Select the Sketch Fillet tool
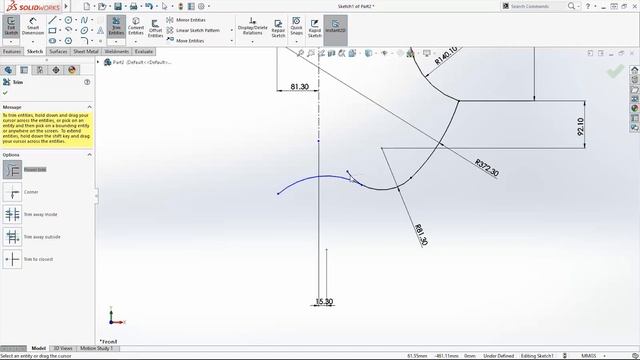 click(x=84, y=41)
